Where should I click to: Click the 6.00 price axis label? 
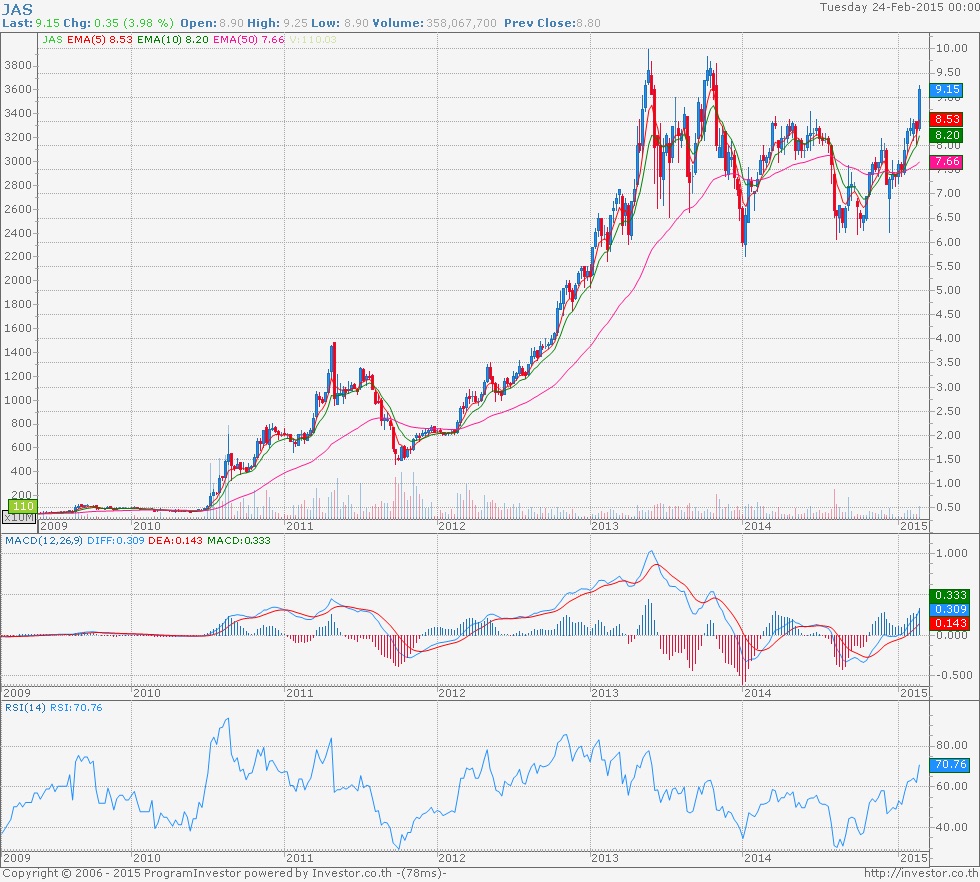point(949,242)
